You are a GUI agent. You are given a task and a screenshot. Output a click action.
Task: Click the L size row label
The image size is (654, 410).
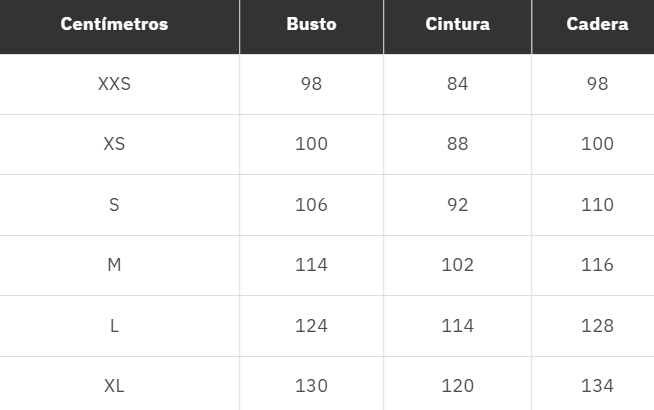tap(114, 326)
